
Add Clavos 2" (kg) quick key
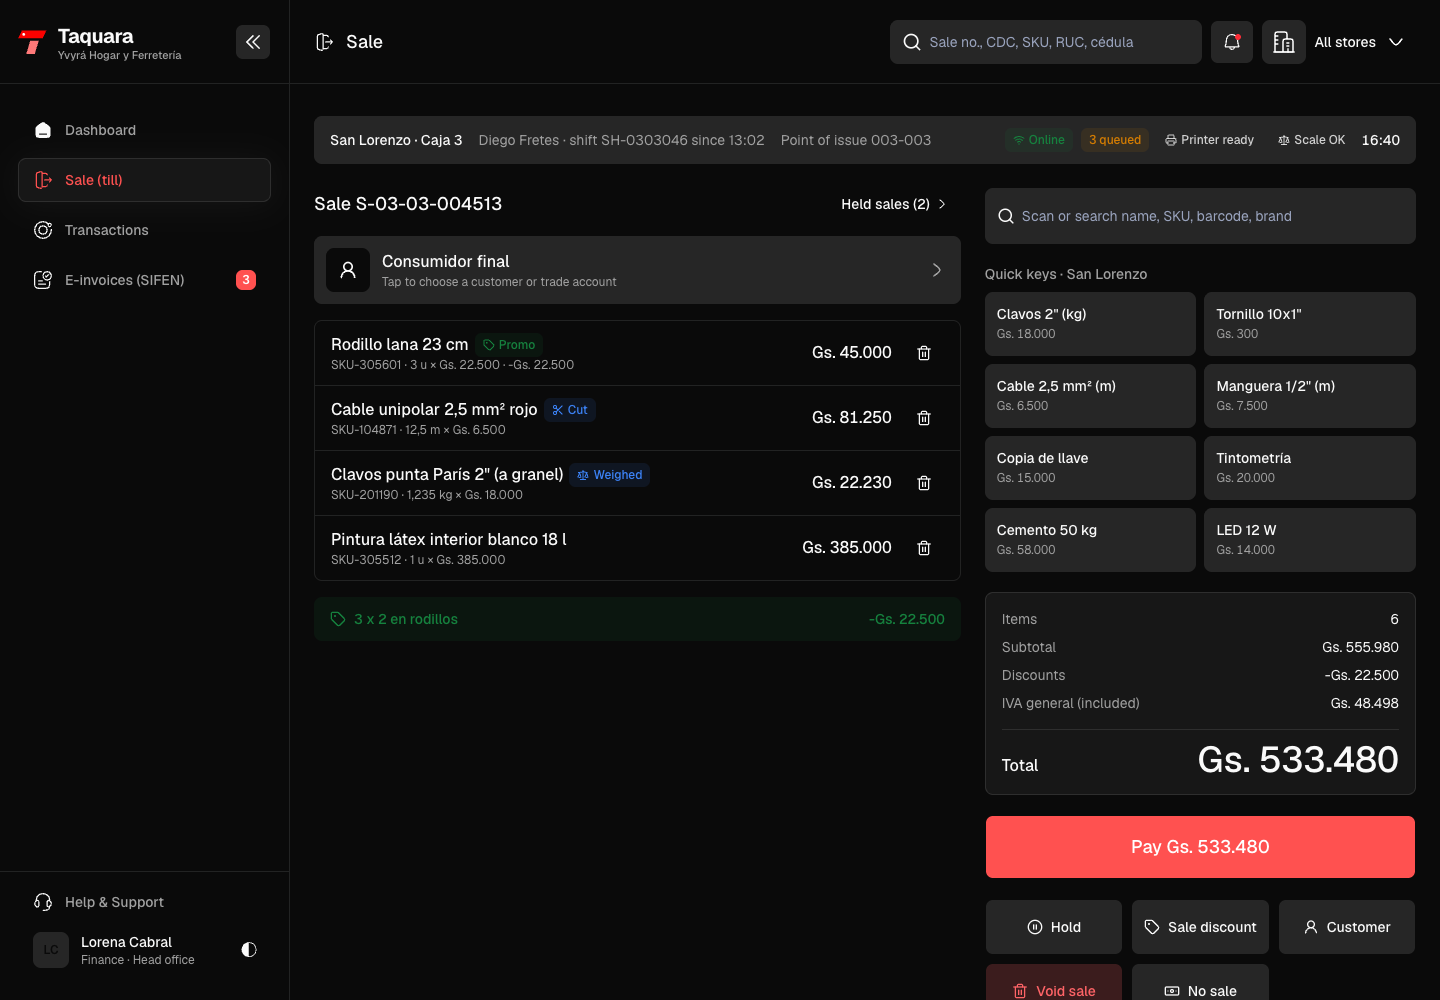click(1090, 324)
